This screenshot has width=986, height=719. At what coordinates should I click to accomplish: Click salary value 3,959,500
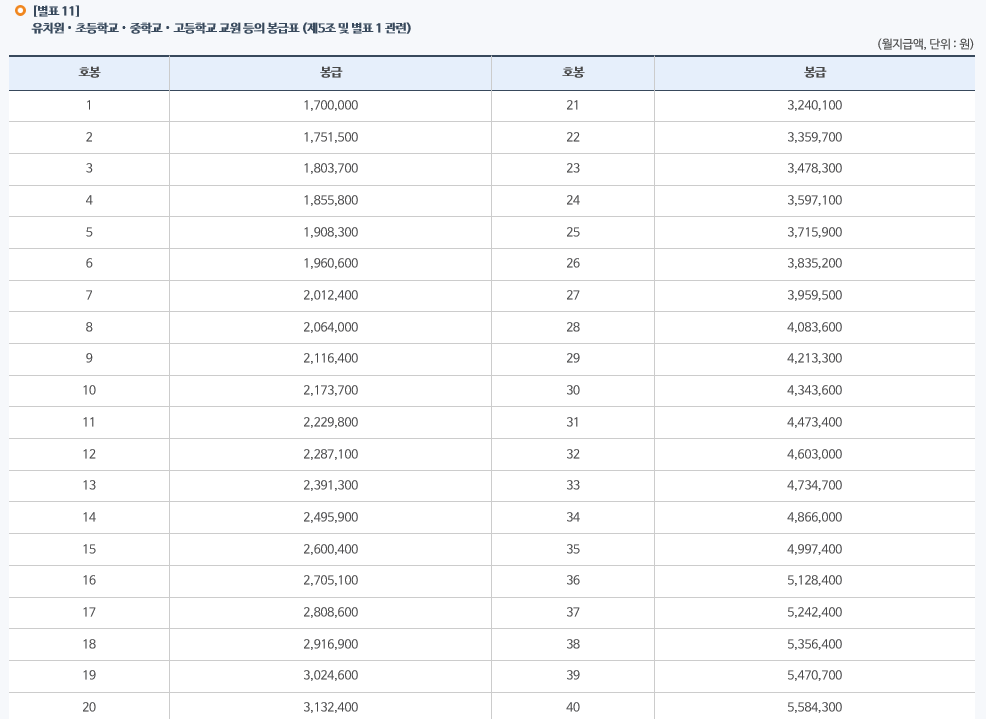[x=814, y=295]
